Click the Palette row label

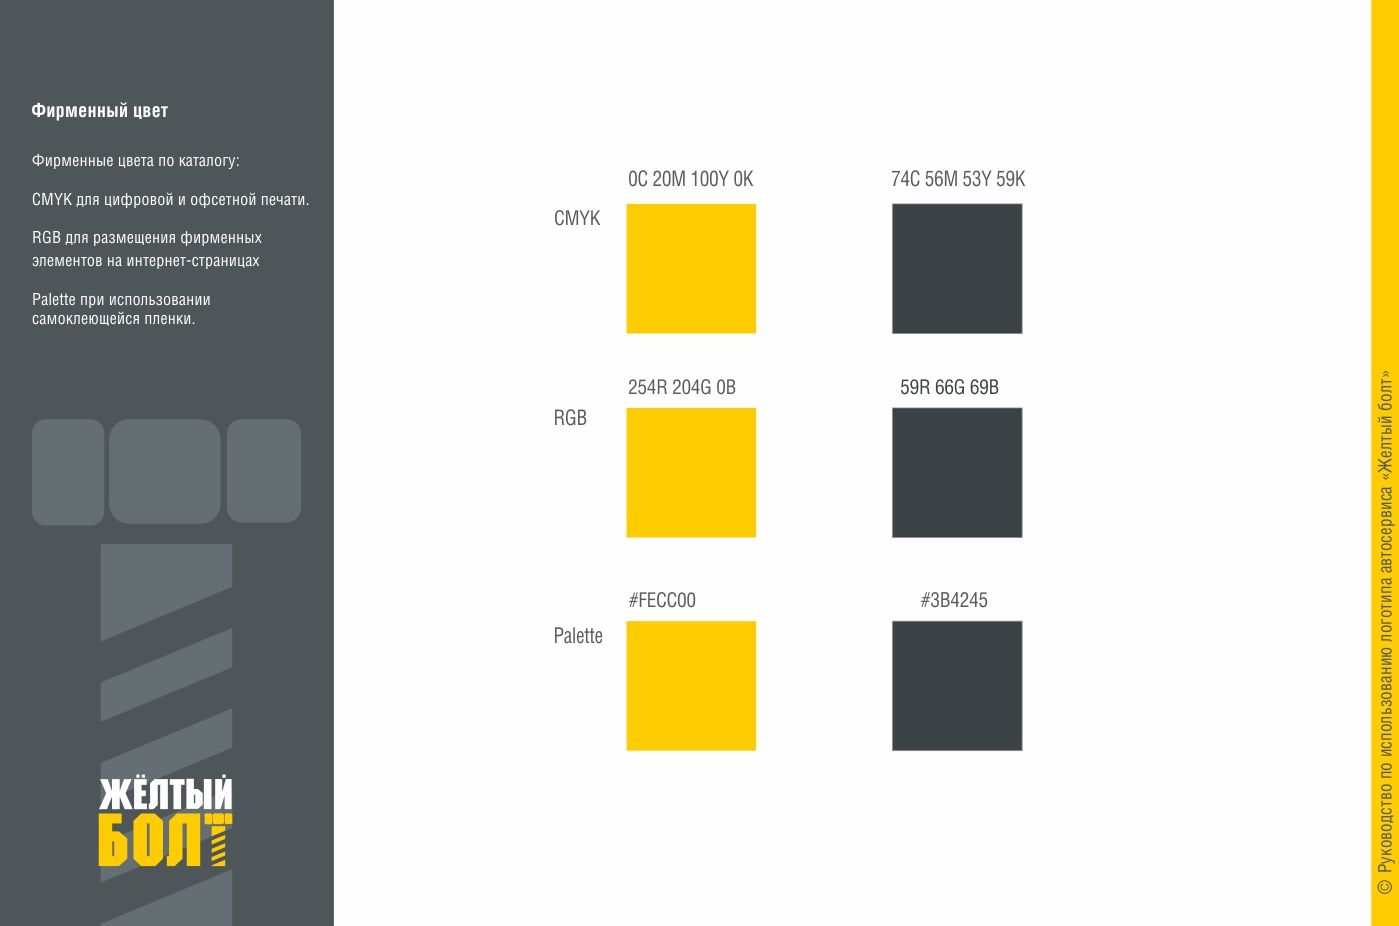[578, 636]
